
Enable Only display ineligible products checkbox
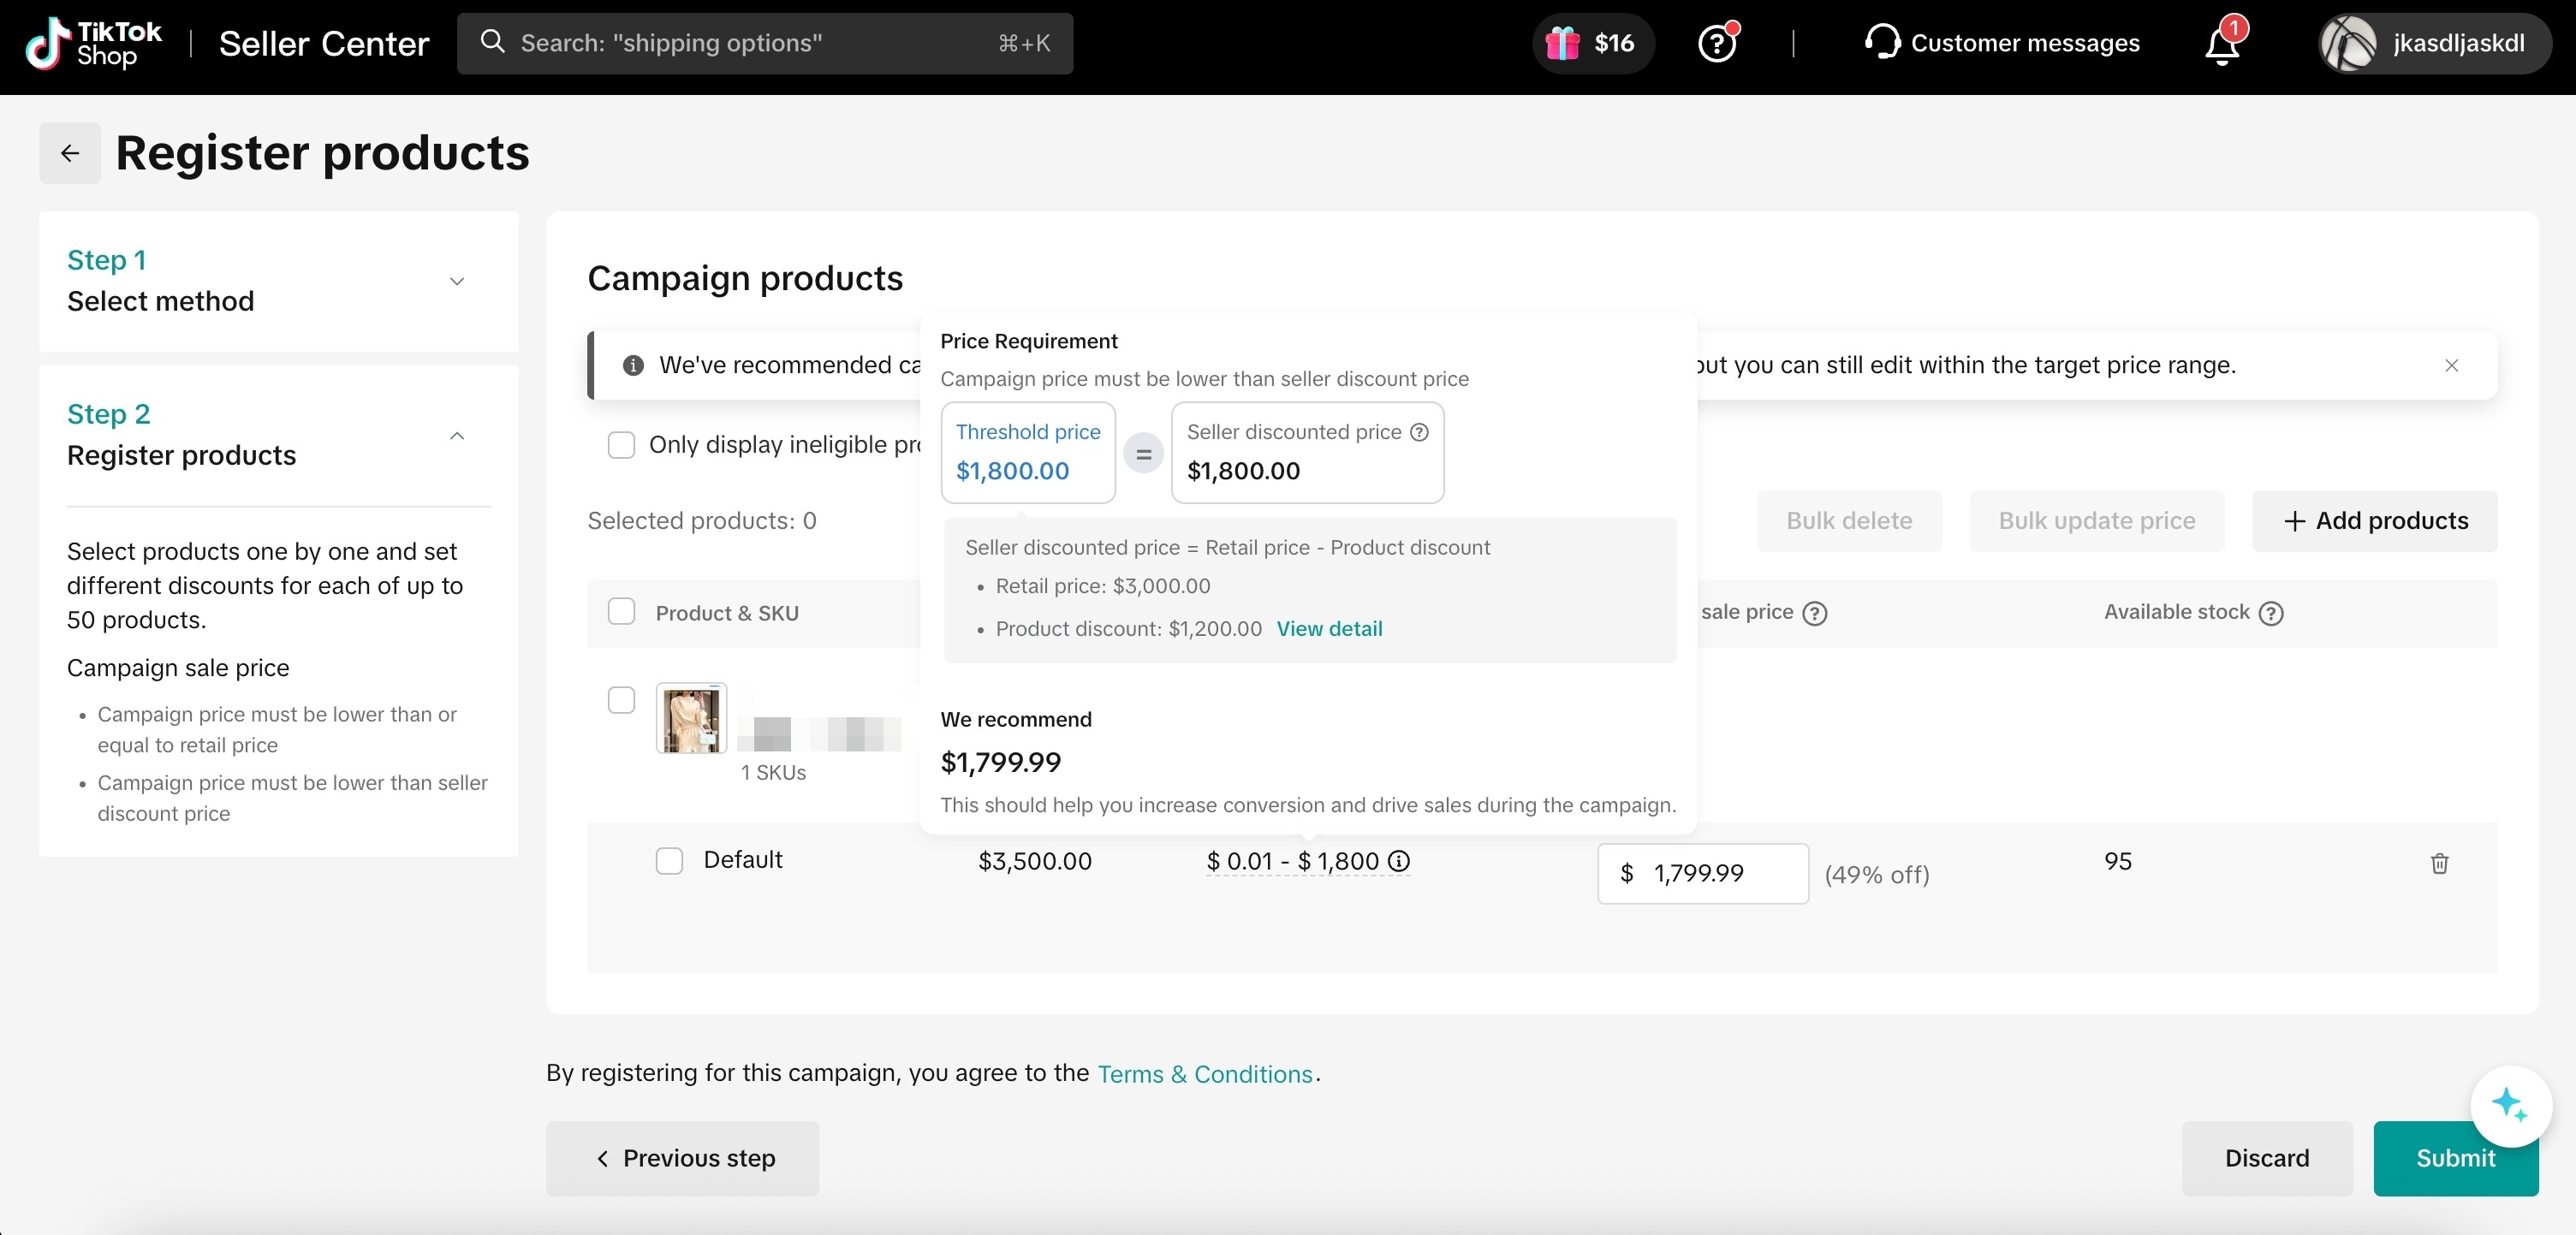621,445
